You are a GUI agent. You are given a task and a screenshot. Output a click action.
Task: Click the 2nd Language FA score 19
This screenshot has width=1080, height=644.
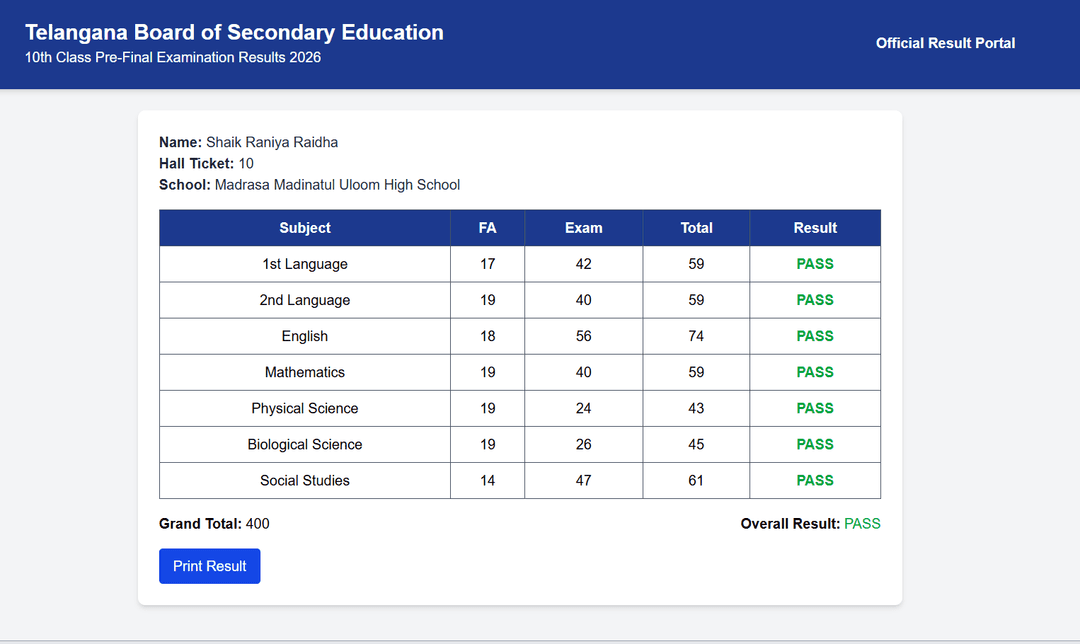[x=487, y=299]
